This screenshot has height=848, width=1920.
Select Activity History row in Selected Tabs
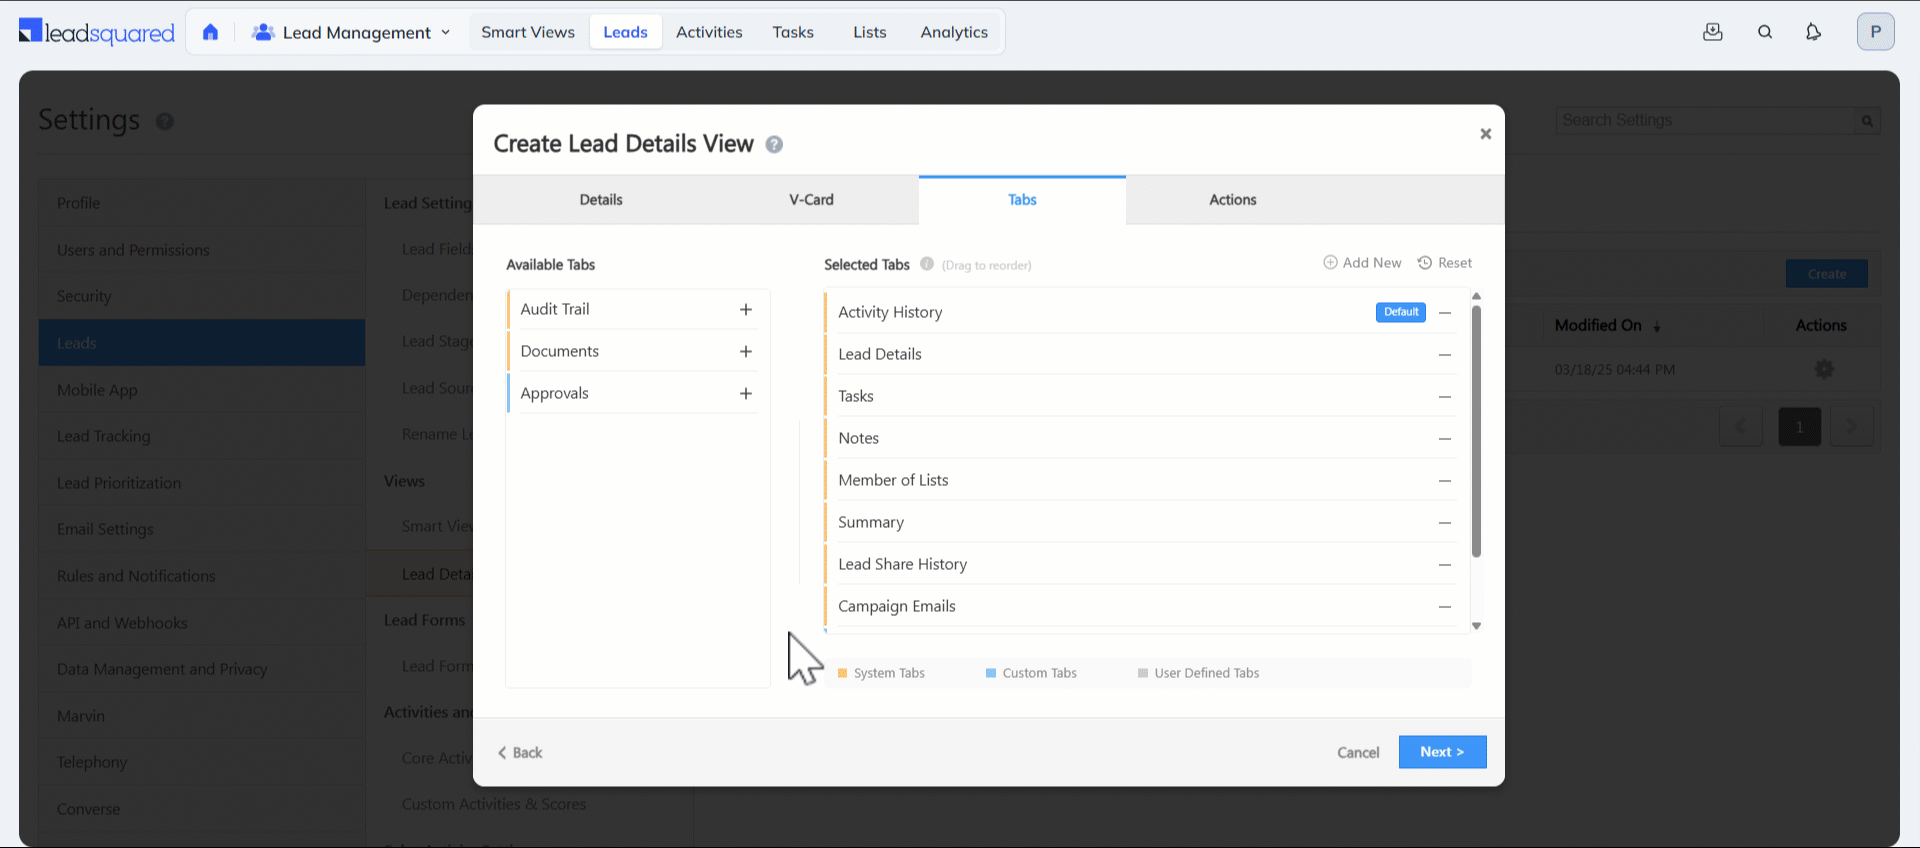(x=1139, y=312)
